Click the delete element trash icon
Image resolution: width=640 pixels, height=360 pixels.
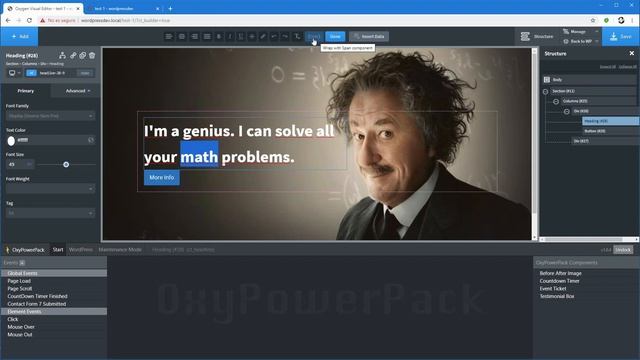tap(92, 55)
